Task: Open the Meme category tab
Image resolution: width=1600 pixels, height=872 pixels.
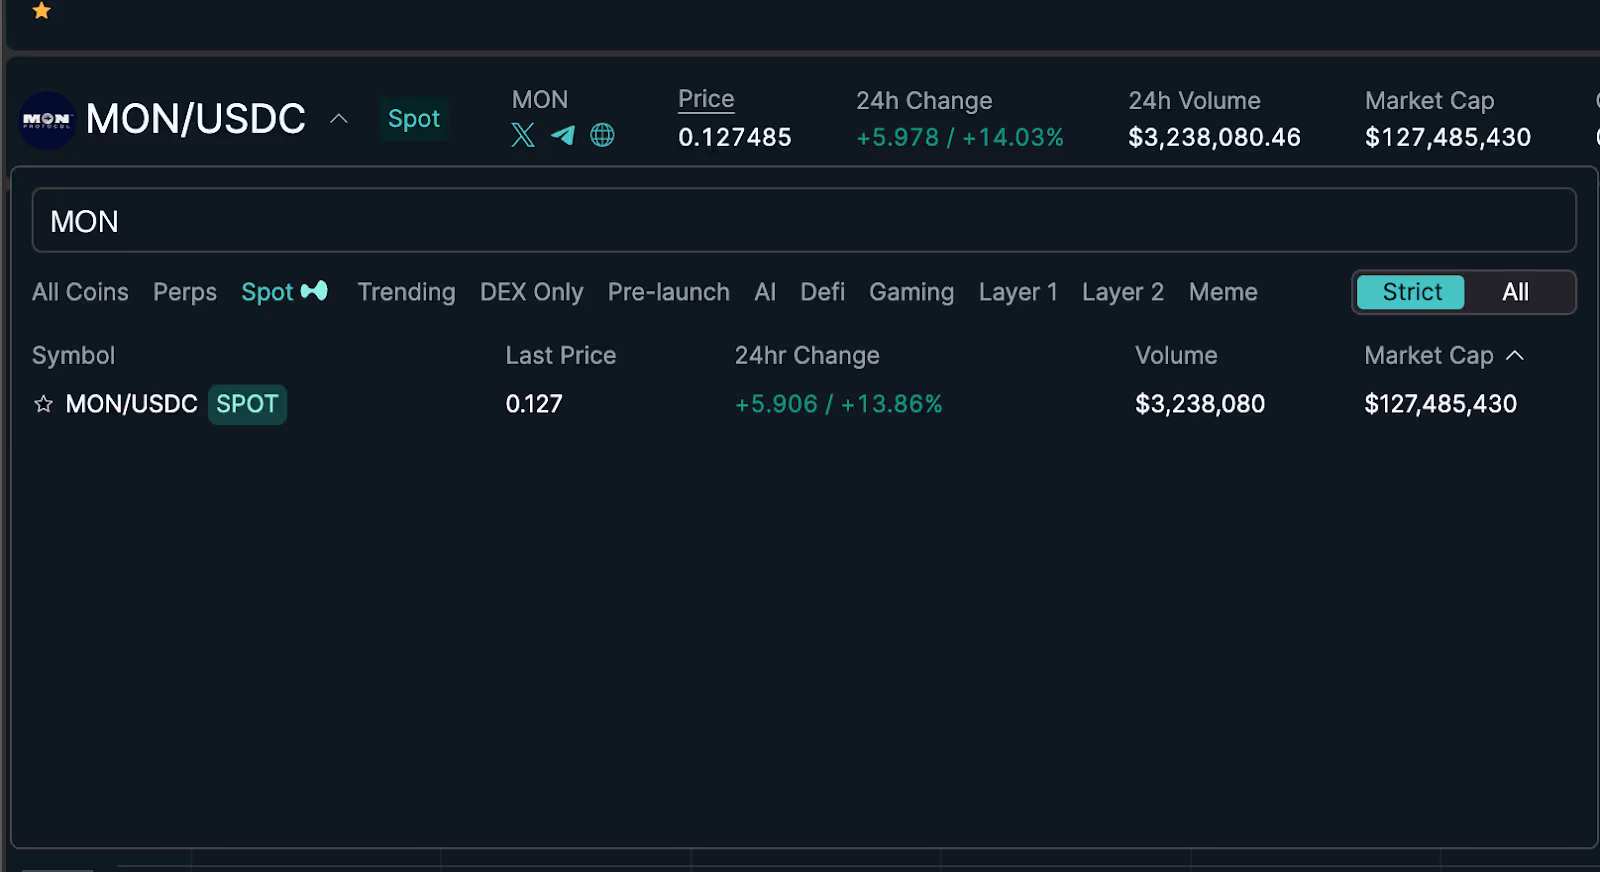Action: [x=1223, y=292]
